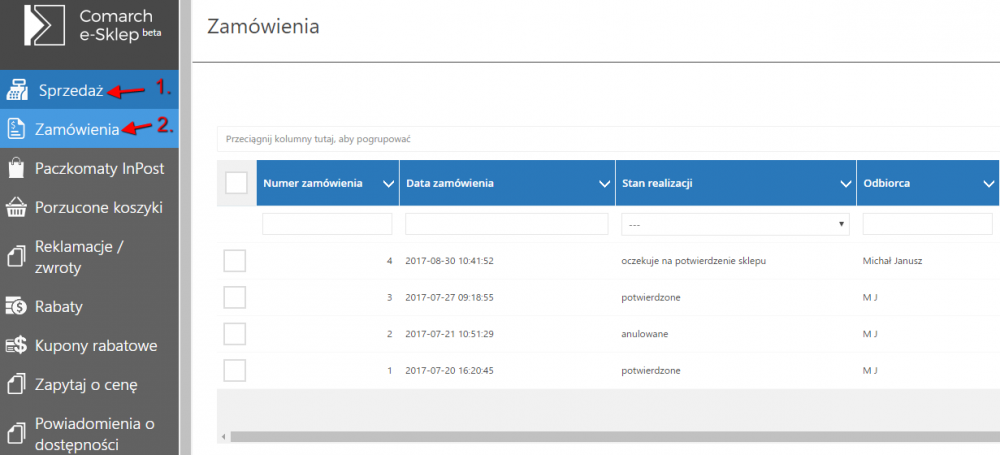Expand the Numer zamówienia column menu arrow

click(387, 184)
